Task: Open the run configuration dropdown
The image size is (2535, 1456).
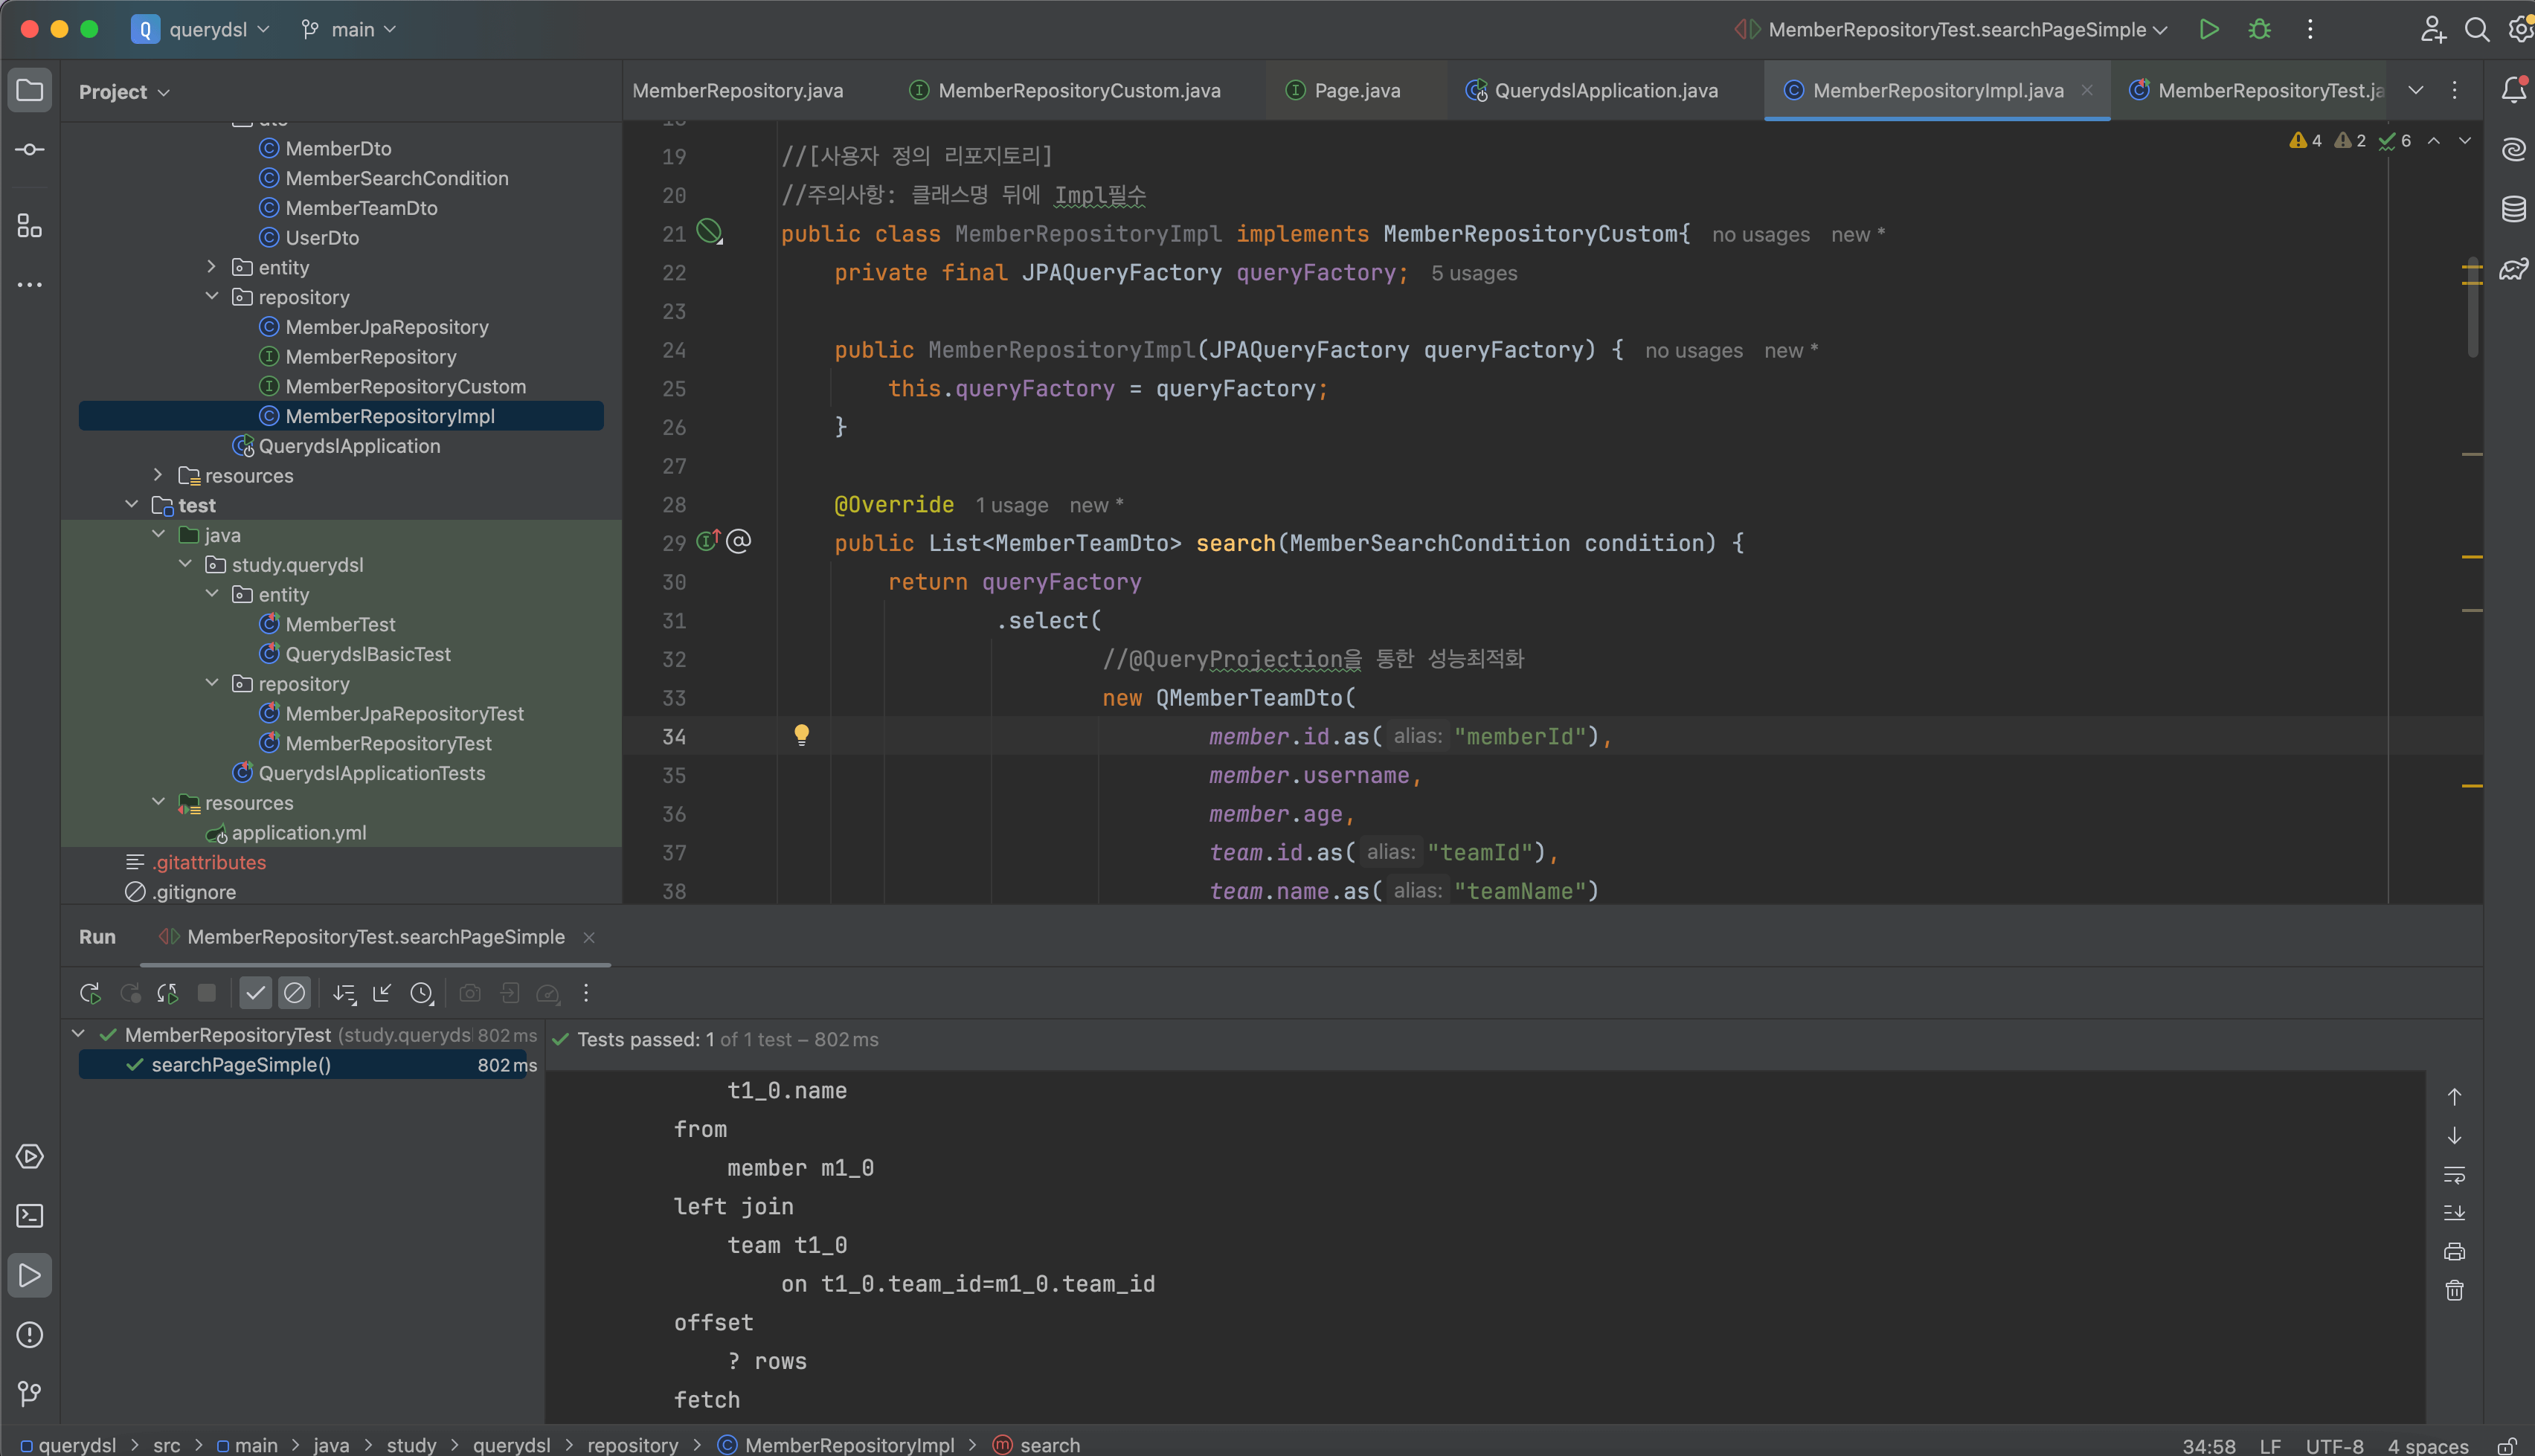Action: click(x=1951, y=30)
